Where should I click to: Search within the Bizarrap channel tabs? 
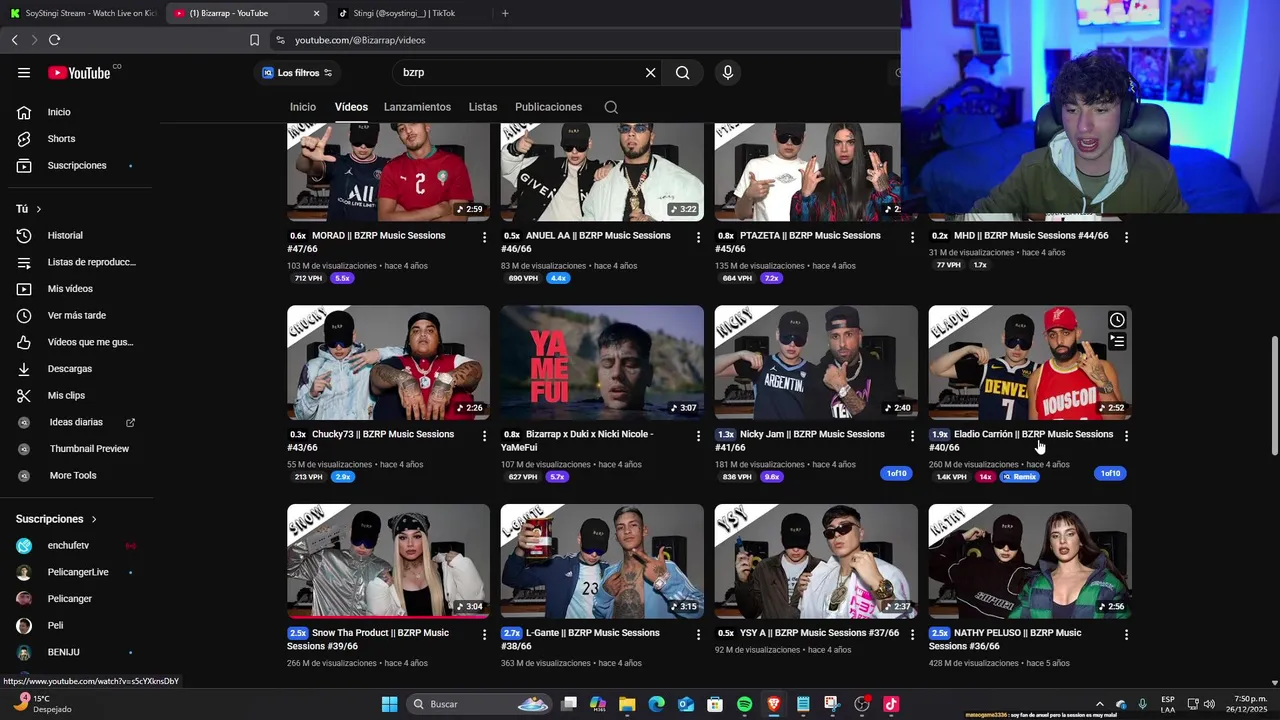click(x=611, y=107)
